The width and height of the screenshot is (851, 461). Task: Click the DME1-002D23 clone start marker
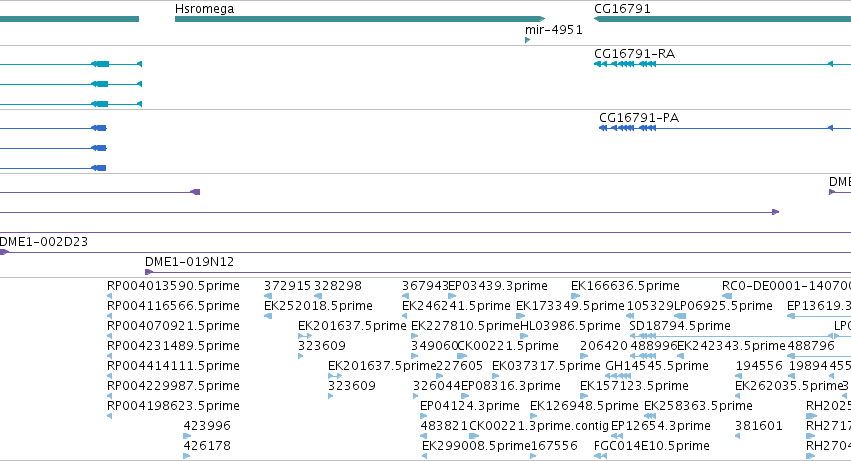pos(4,252)
